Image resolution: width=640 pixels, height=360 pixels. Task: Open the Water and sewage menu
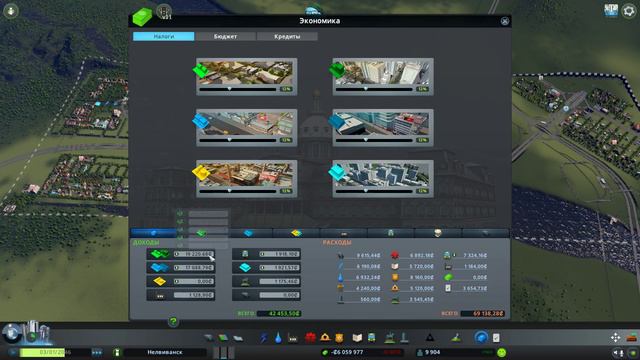click(x=278, y=338)
